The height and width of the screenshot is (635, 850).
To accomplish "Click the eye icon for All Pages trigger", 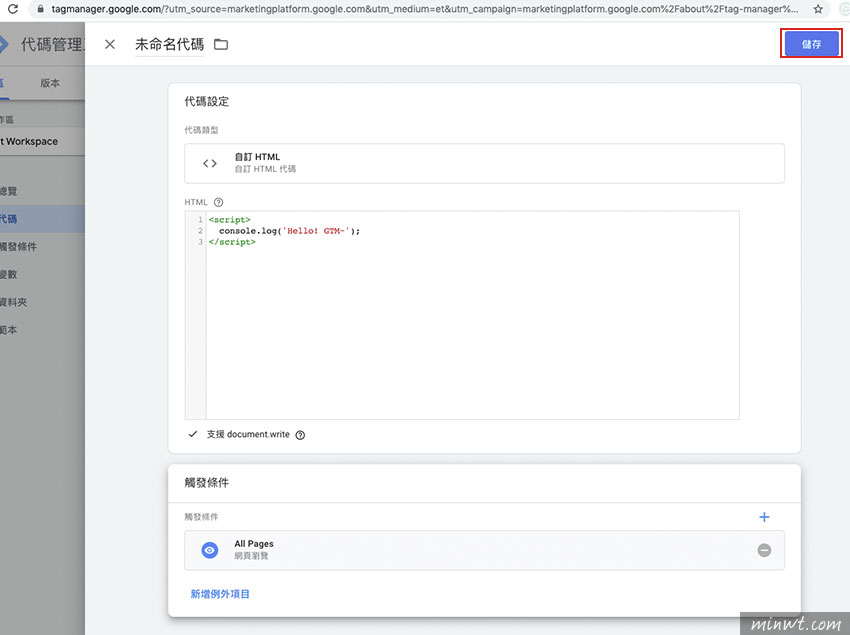I will 210,550.
